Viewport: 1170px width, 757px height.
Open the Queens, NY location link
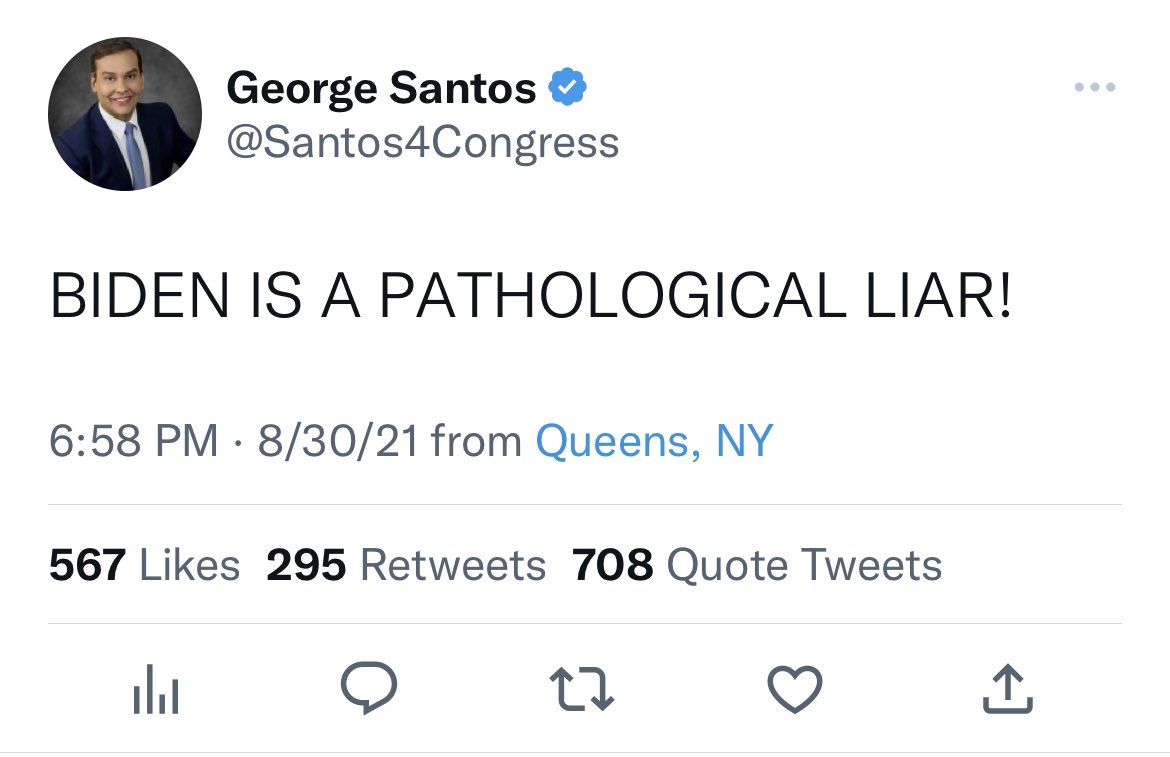point(654,441)
